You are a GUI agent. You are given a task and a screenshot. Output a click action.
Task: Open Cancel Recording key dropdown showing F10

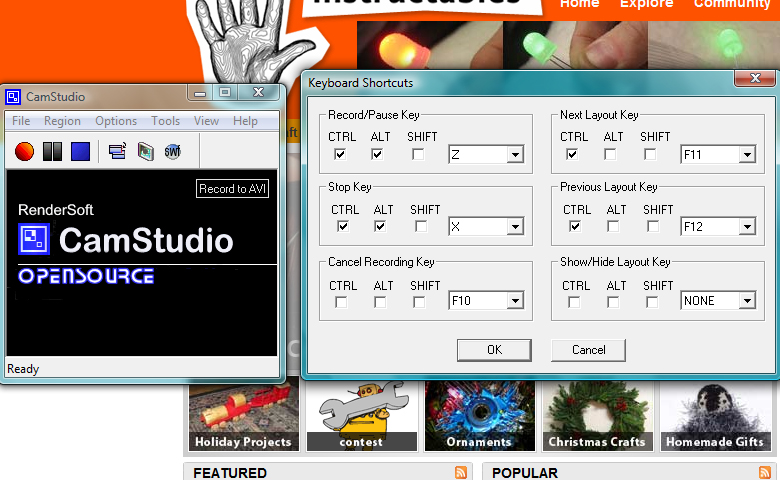point(486,300)
